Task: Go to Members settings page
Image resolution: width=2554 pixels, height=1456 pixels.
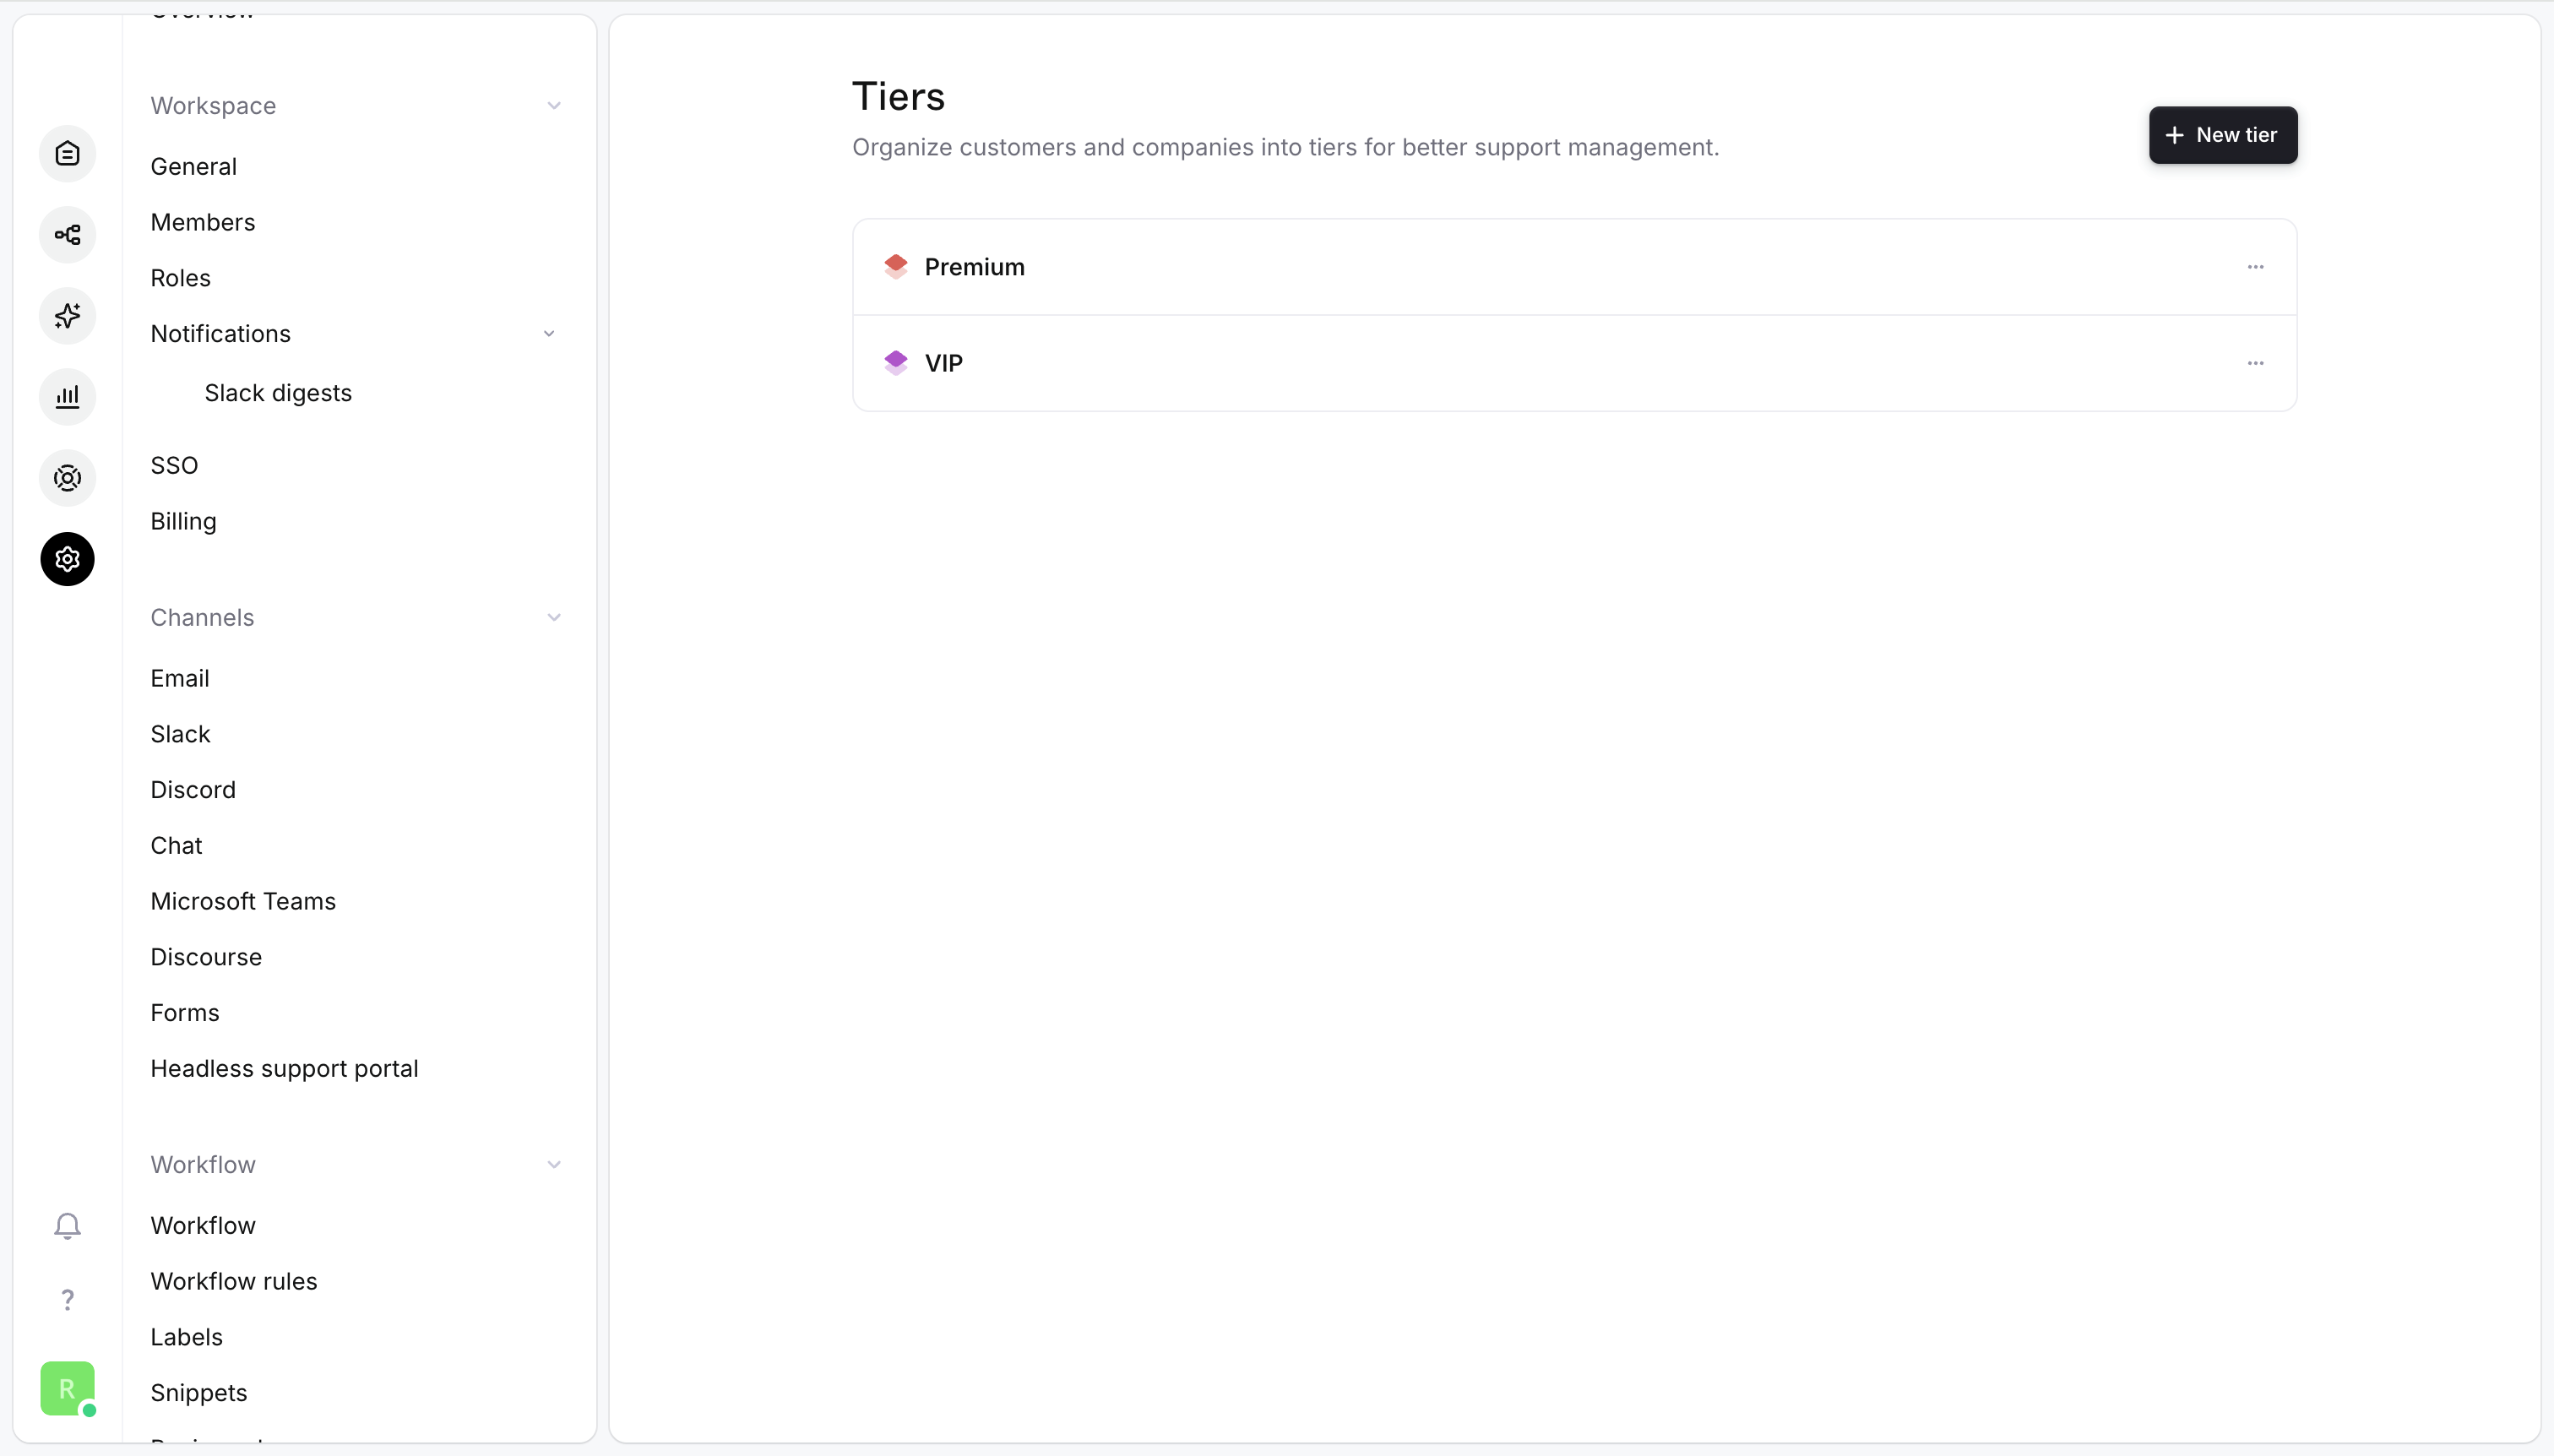Action: [x=203, y=222]
